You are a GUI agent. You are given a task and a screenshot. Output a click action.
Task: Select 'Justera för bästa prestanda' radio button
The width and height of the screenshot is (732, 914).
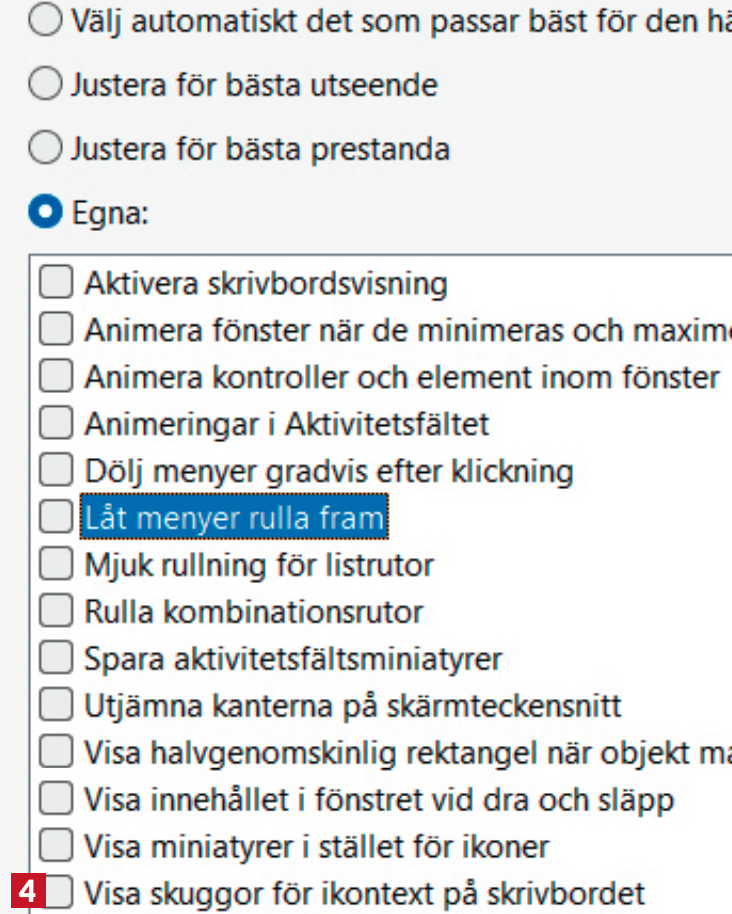tap(45, 150)
